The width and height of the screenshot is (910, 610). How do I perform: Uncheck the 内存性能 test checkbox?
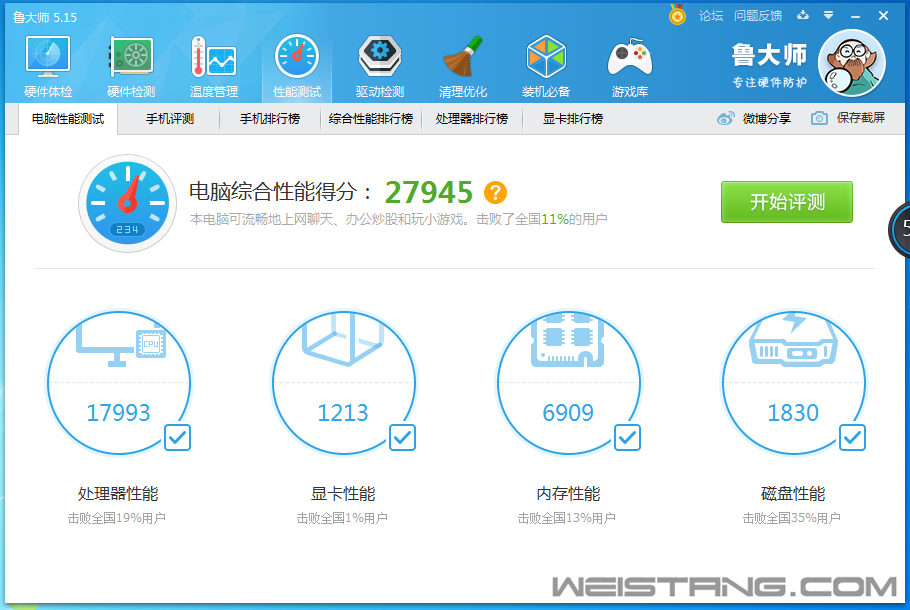[x=627, y=438]
